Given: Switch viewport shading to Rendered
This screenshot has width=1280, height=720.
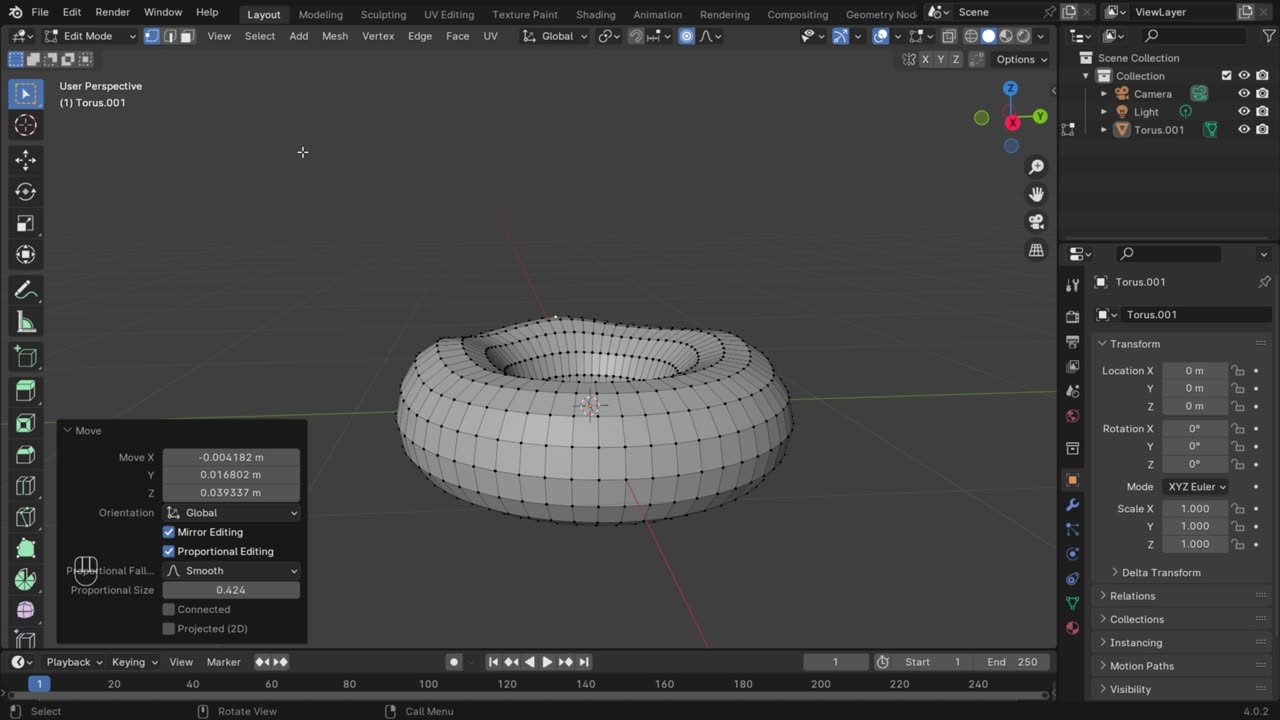Looking at the screenshot, I should tap(1023, 36).
